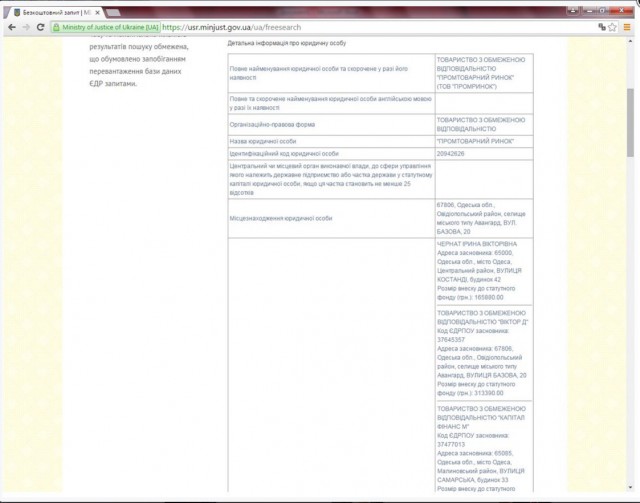Click the label Організаційно-правова форма

coord(272,125)
